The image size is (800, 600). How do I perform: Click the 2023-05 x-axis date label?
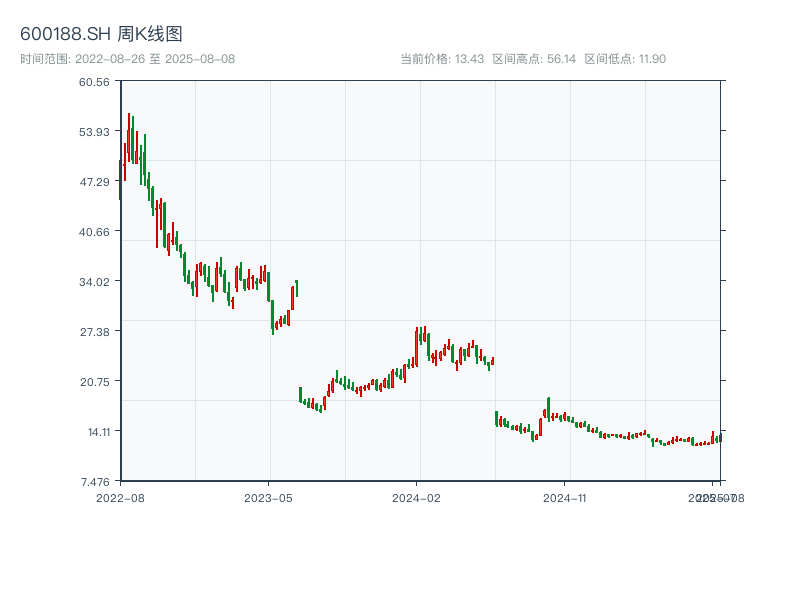click(x=268, y=497)
